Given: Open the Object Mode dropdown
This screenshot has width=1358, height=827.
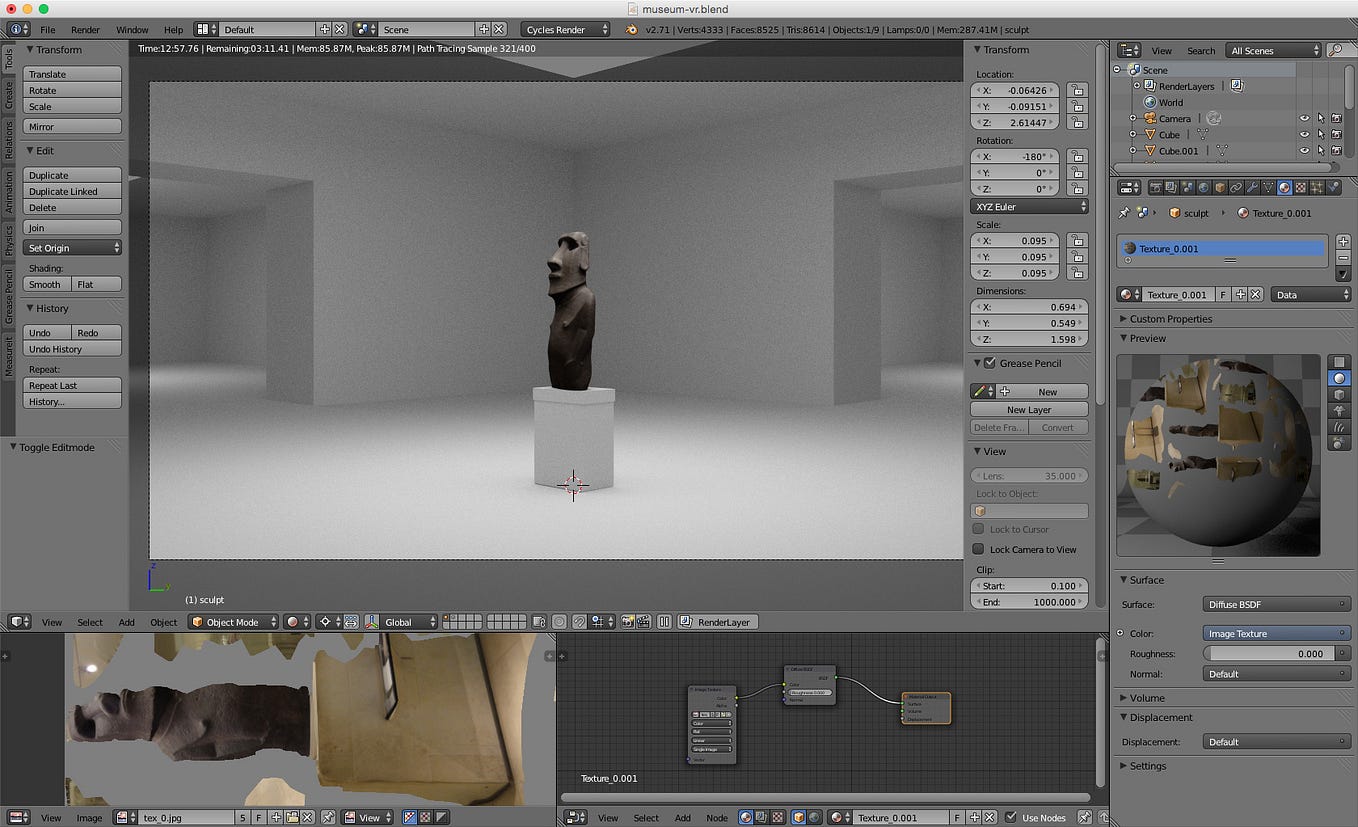Looking at the screenshot, I should (234, 622).
